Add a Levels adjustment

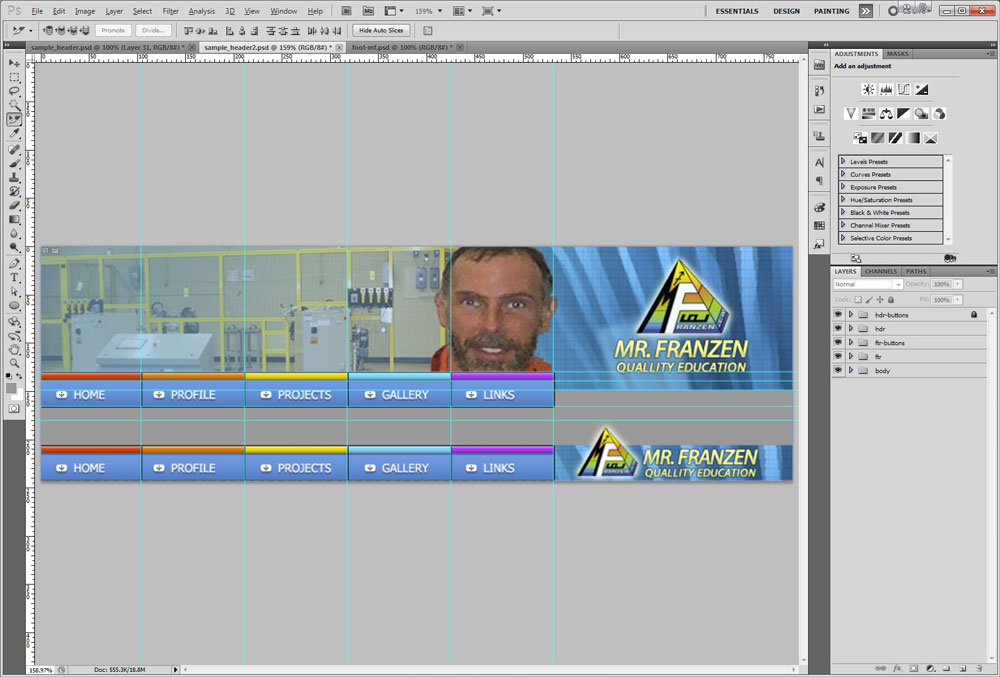coord(886,90)
